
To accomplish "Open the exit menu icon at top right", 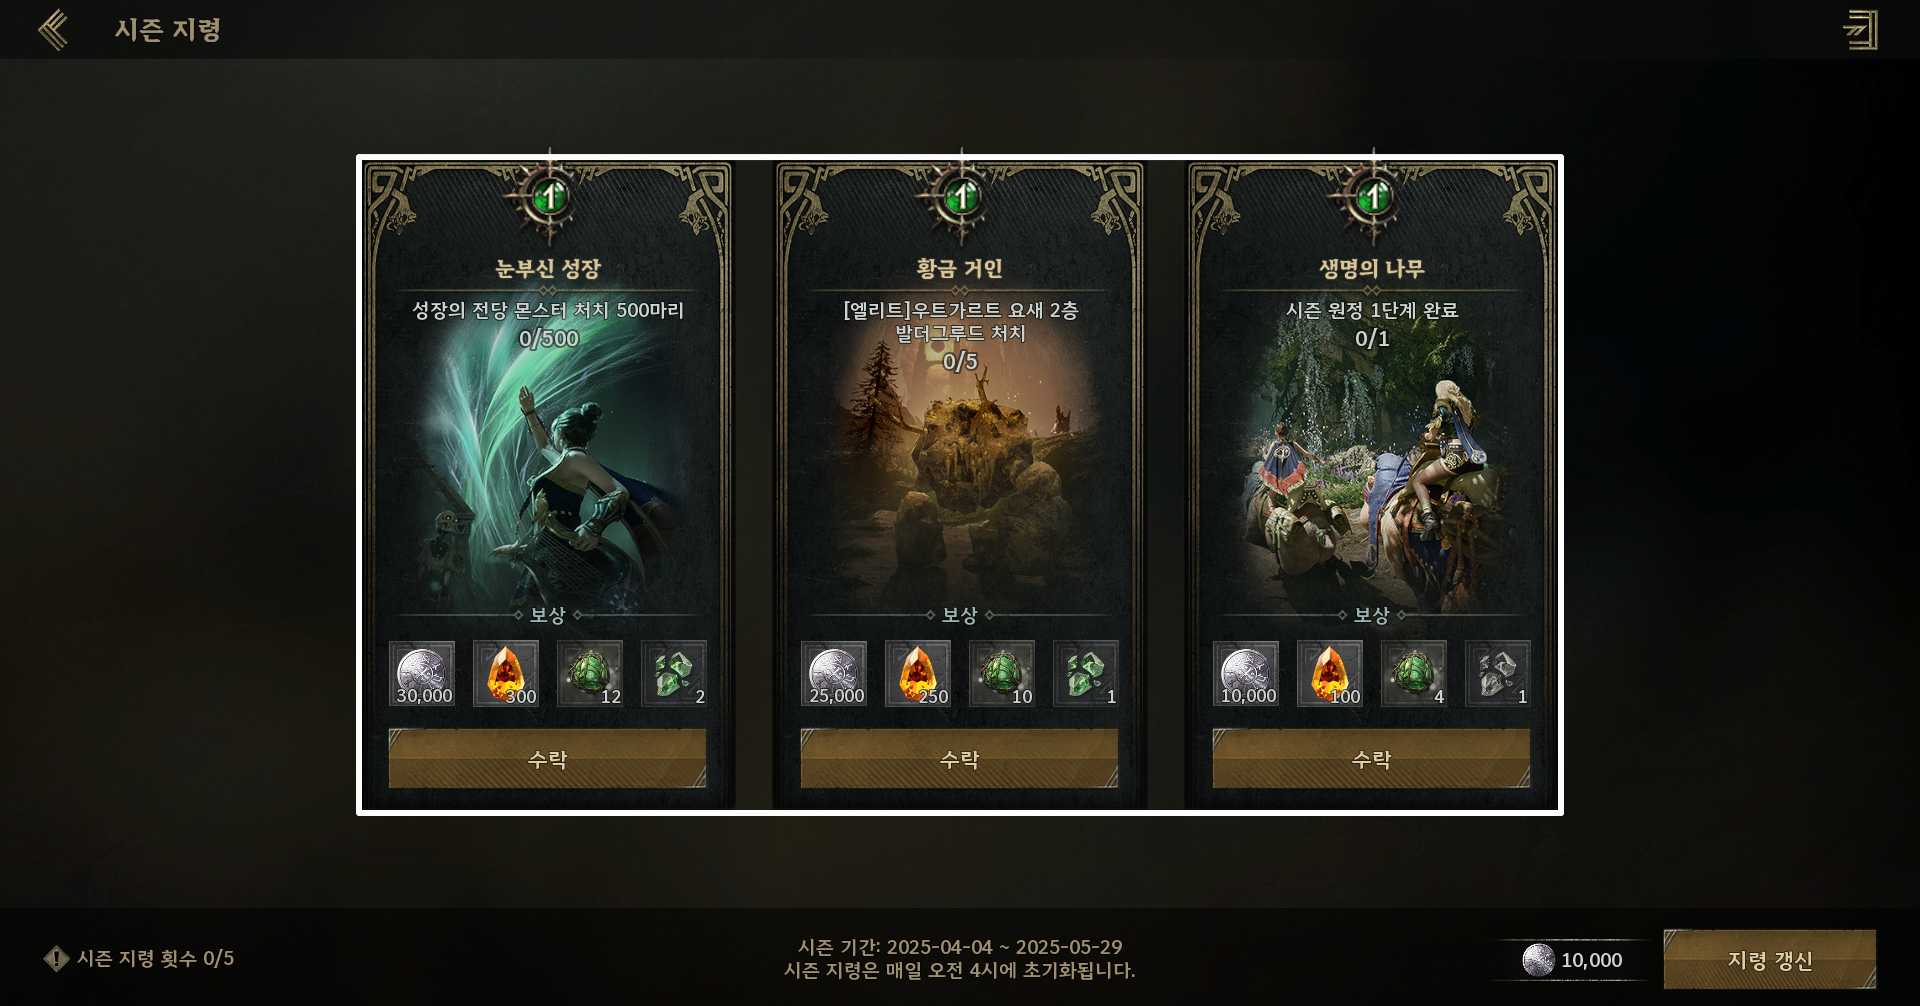I will pos(1861,30).
